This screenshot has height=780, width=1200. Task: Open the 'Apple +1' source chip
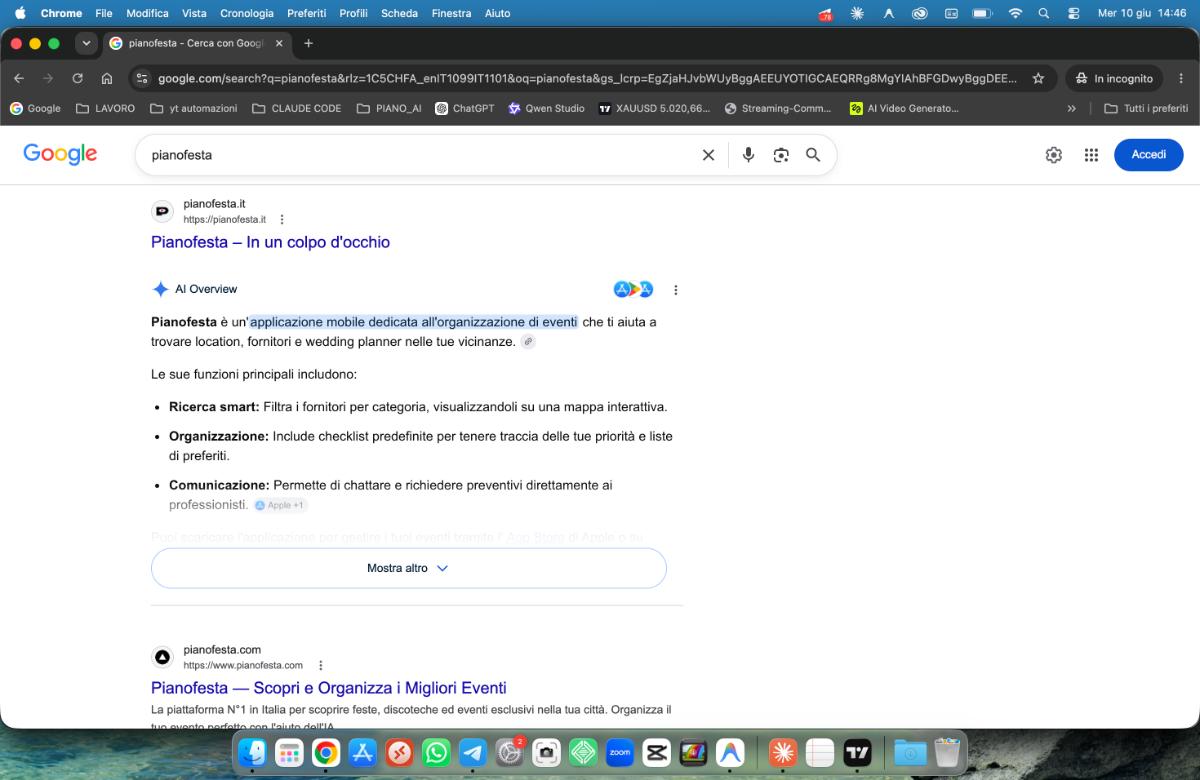pos(280,505)
